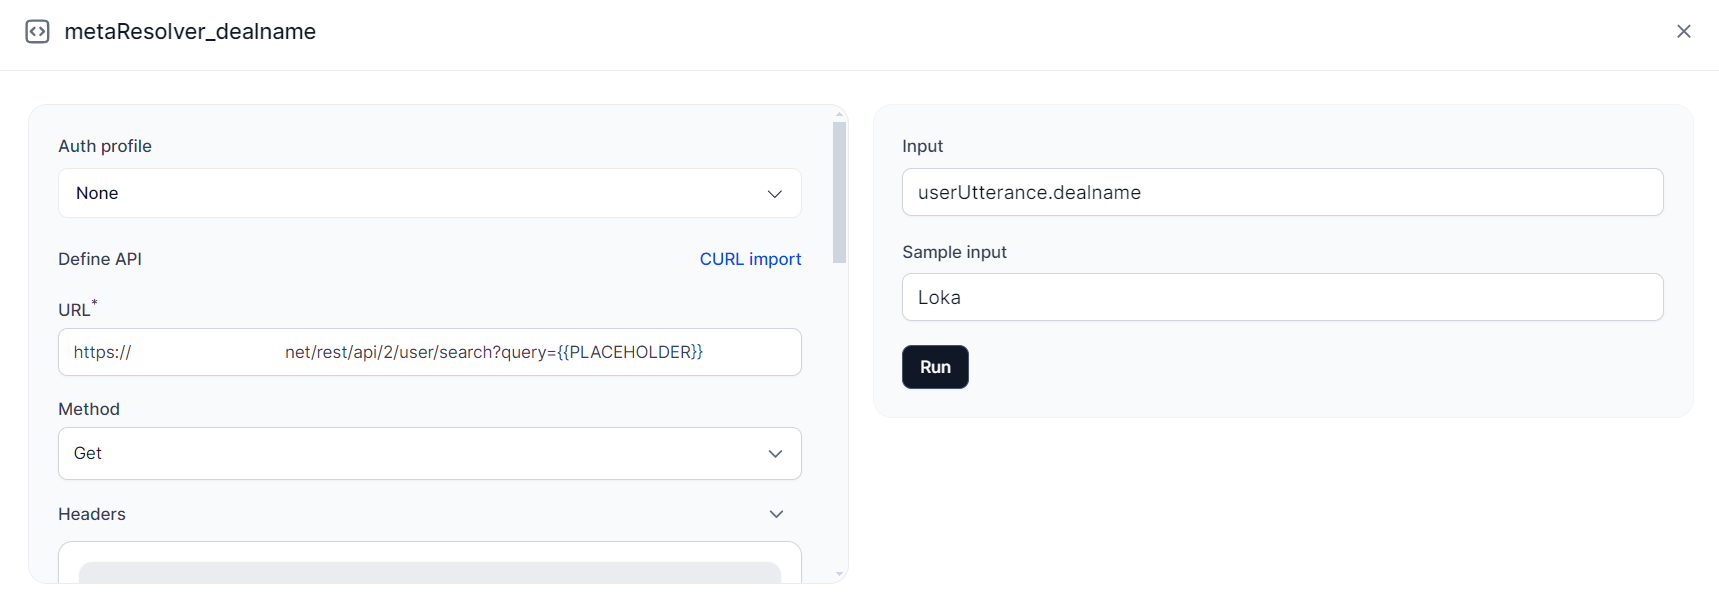Click the Headers section label
This screenshot has width=1719, height=605.
(x=92, y=514)
